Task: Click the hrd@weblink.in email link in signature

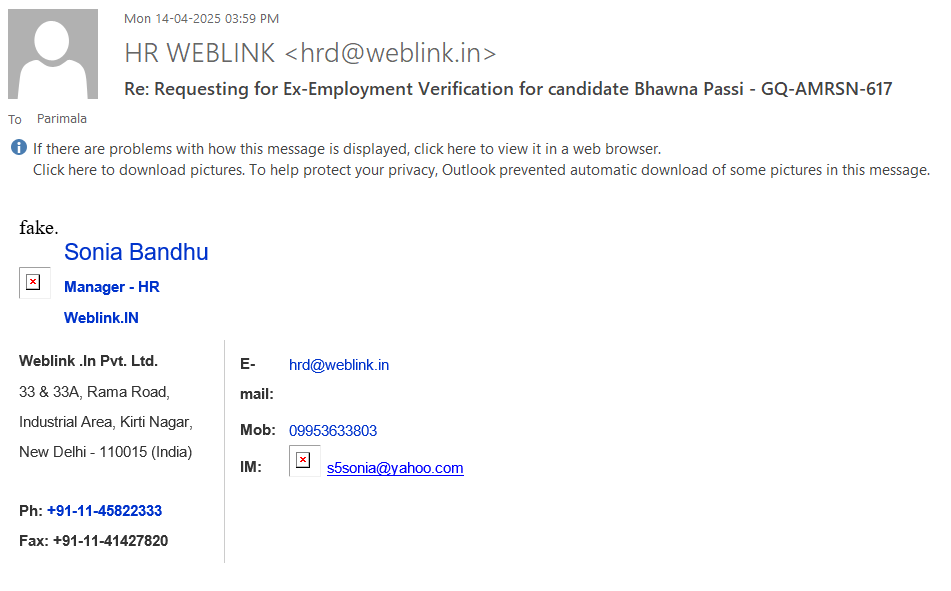Action: pos(339,365)
